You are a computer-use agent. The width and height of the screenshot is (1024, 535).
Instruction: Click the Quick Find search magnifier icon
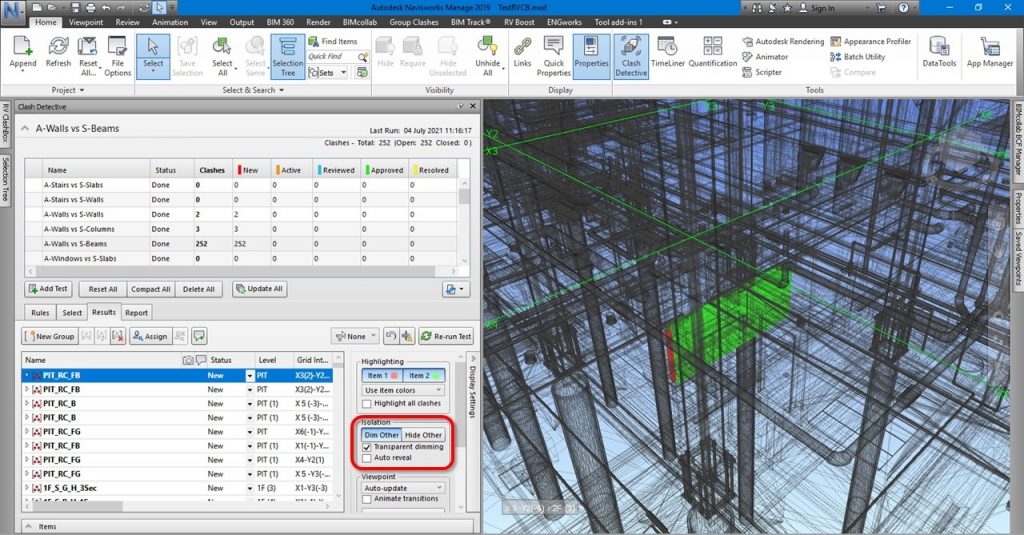[362, 57]
